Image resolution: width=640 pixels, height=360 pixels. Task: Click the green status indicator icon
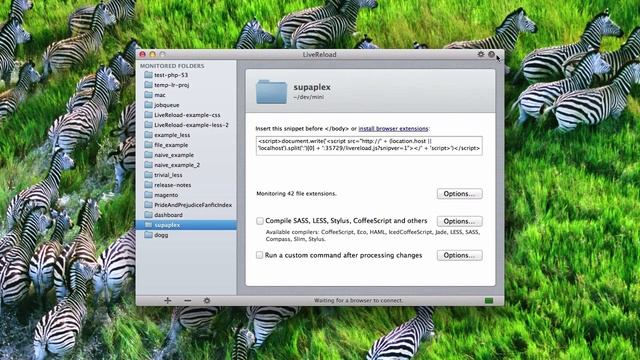tap(489, 301)
